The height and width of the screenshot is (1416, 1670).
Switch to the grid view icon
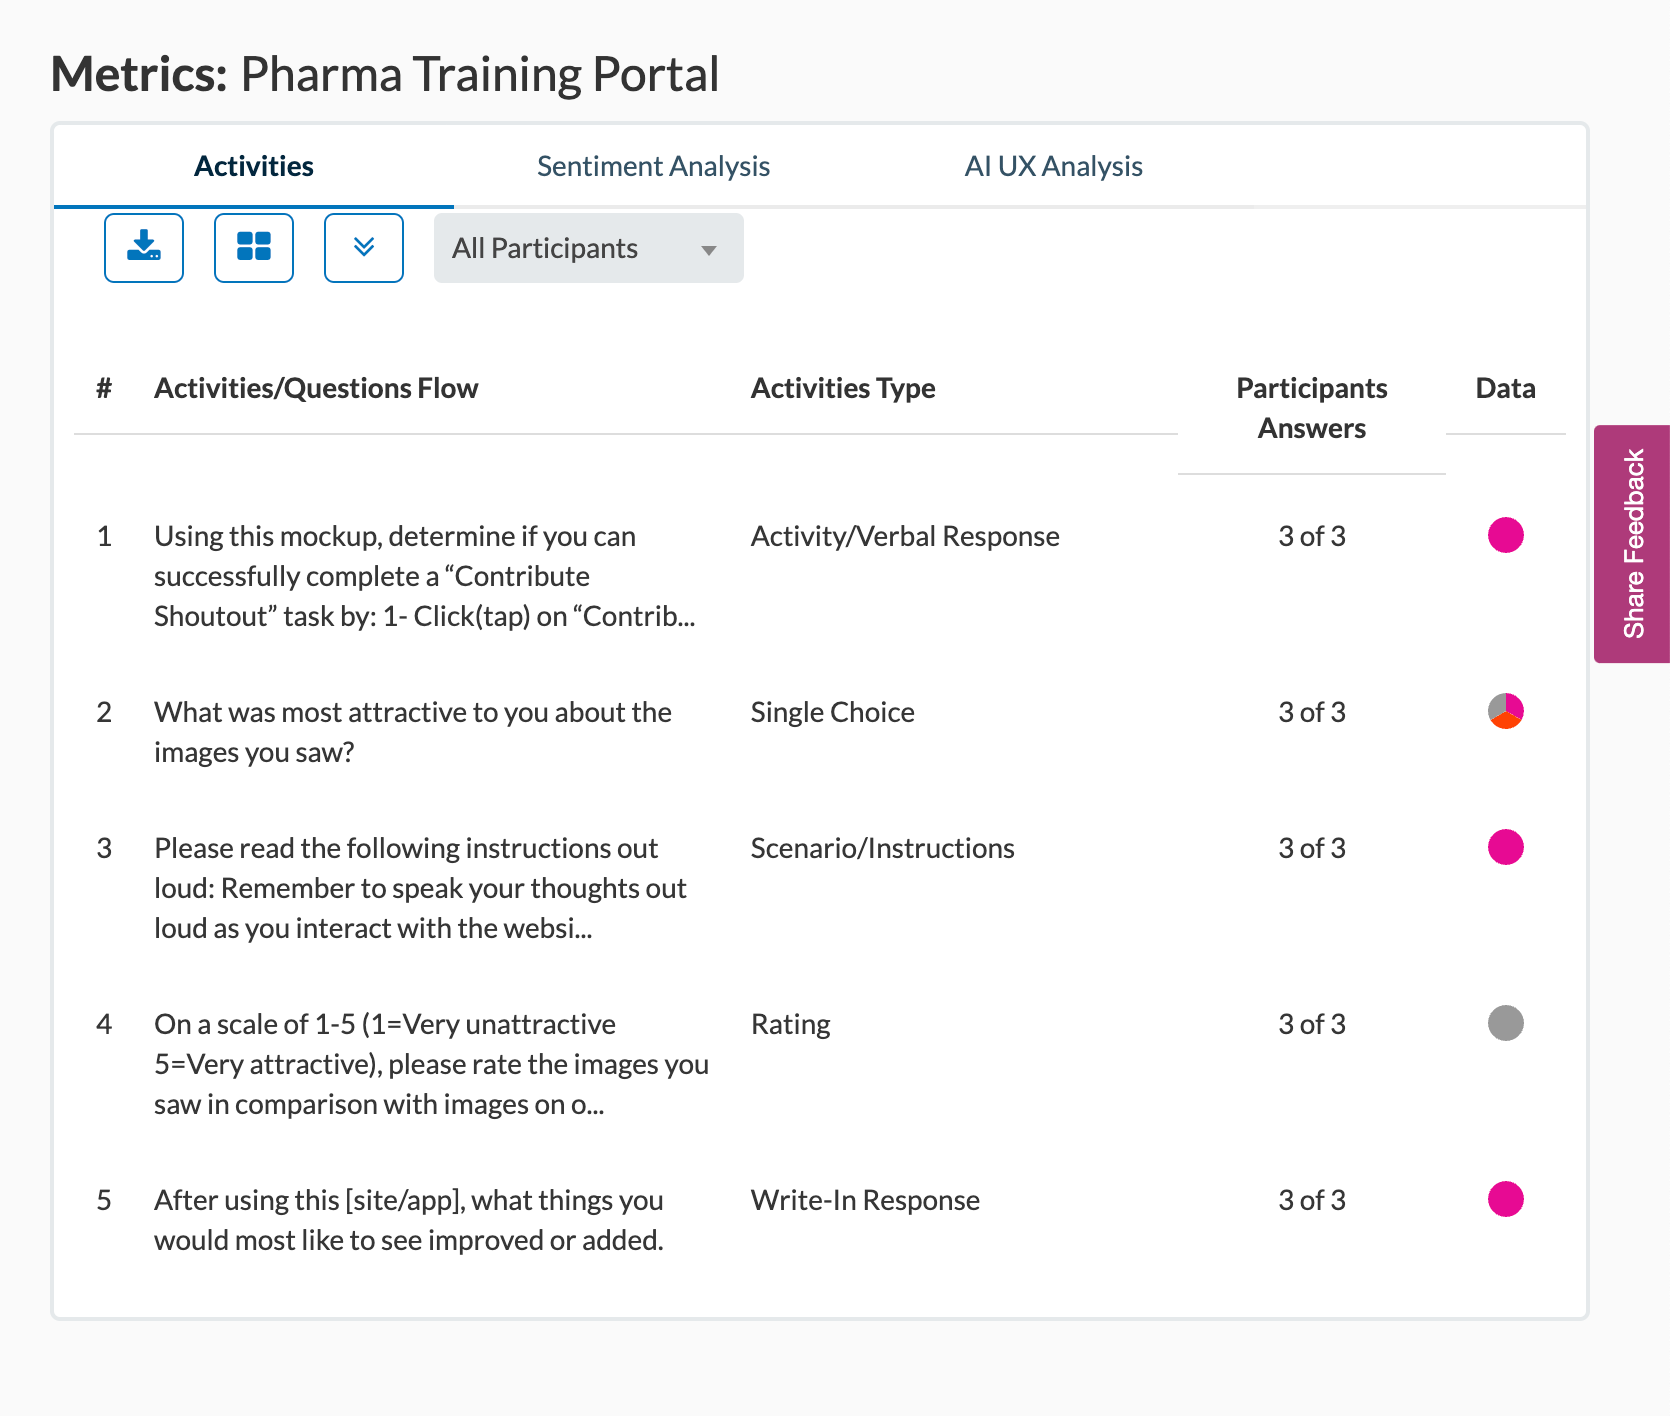[254, 248]
